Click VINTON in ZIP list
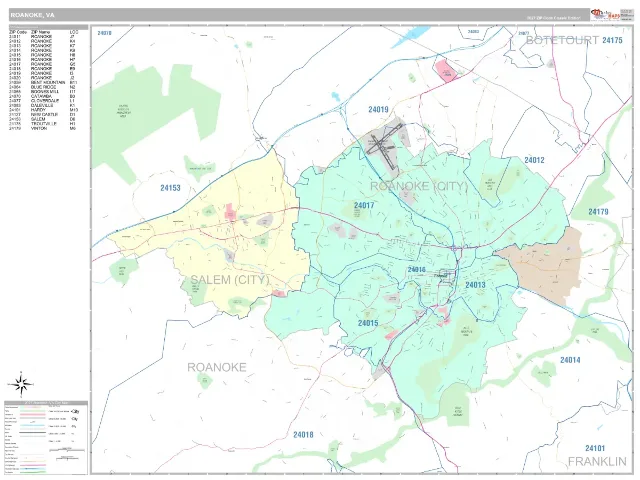This screenshot has width=640, height=480. tap(39, 128)
